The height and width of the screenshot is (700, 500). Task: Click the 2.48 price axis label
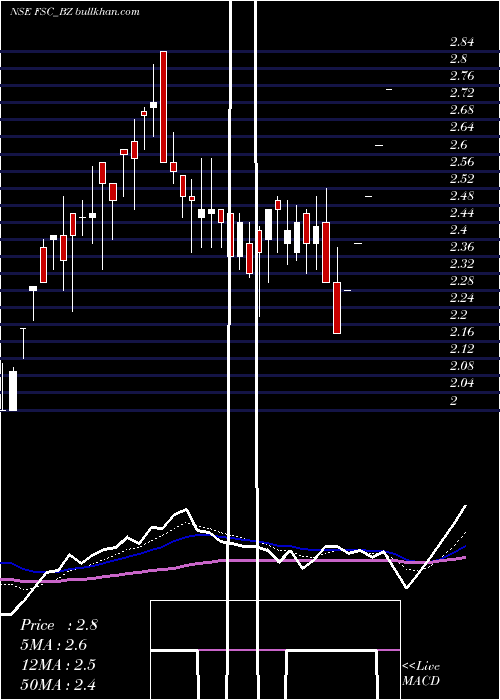click(x=462, y=196)
